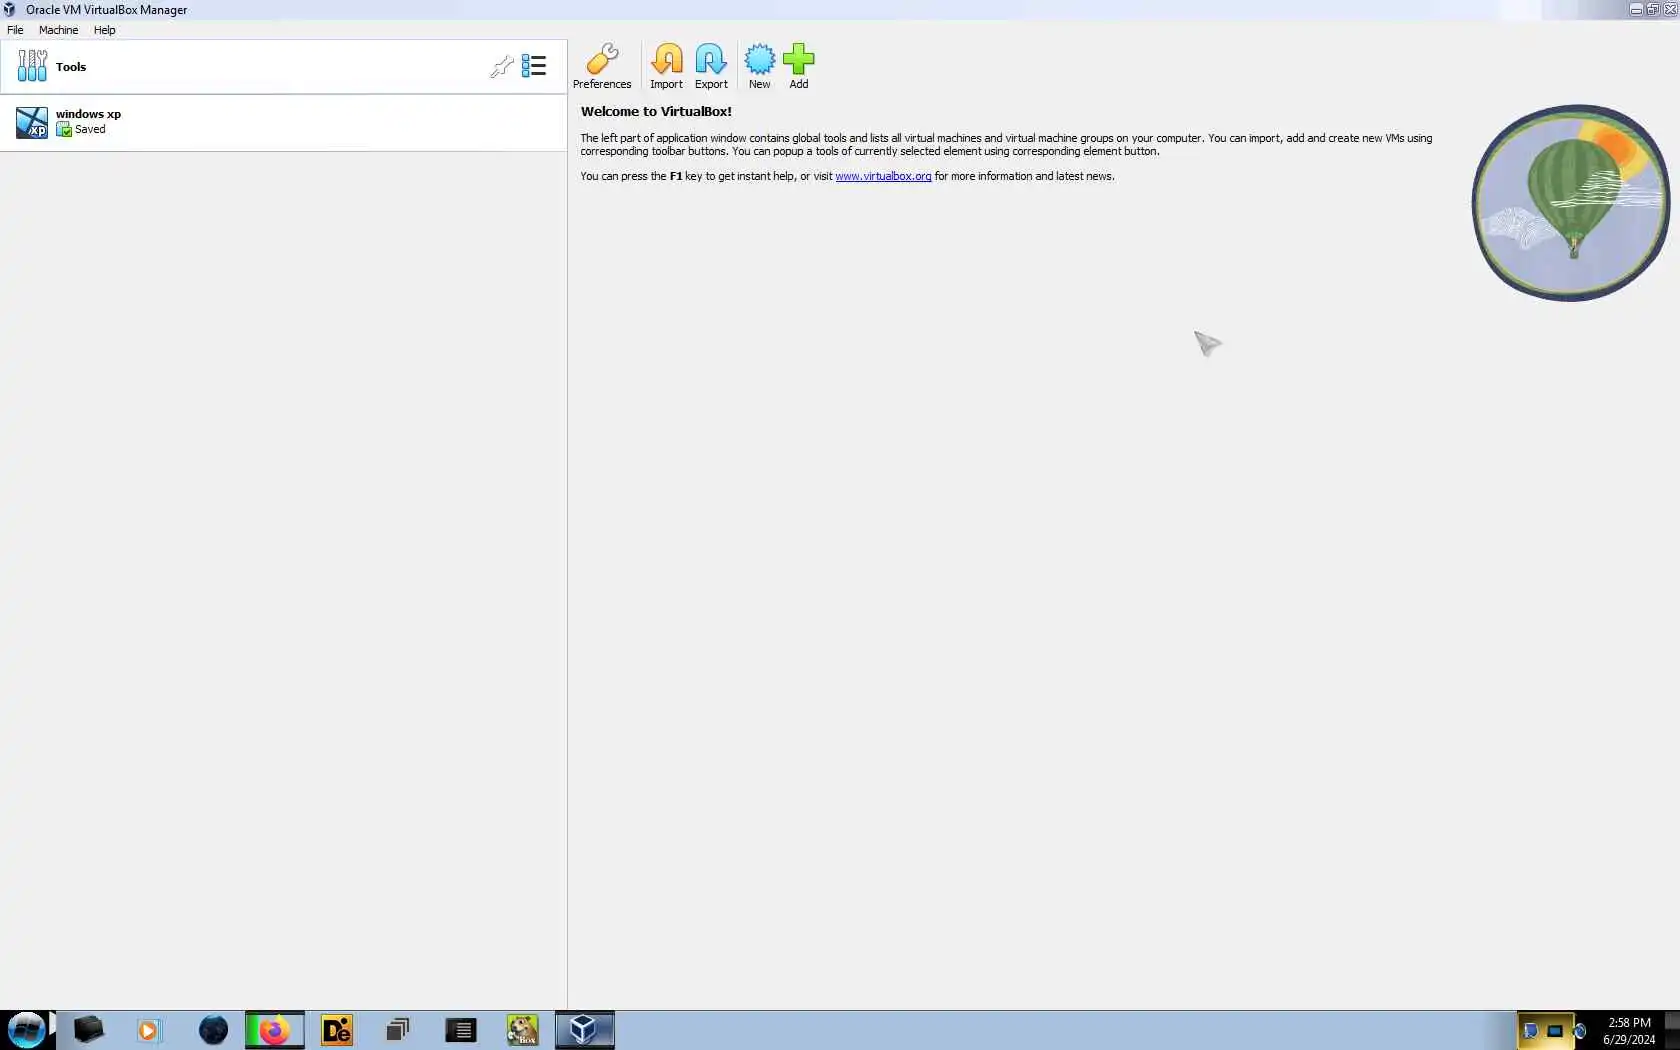Open the black cube taskbar icon

pyautogui.click(x=88, y=1030)
